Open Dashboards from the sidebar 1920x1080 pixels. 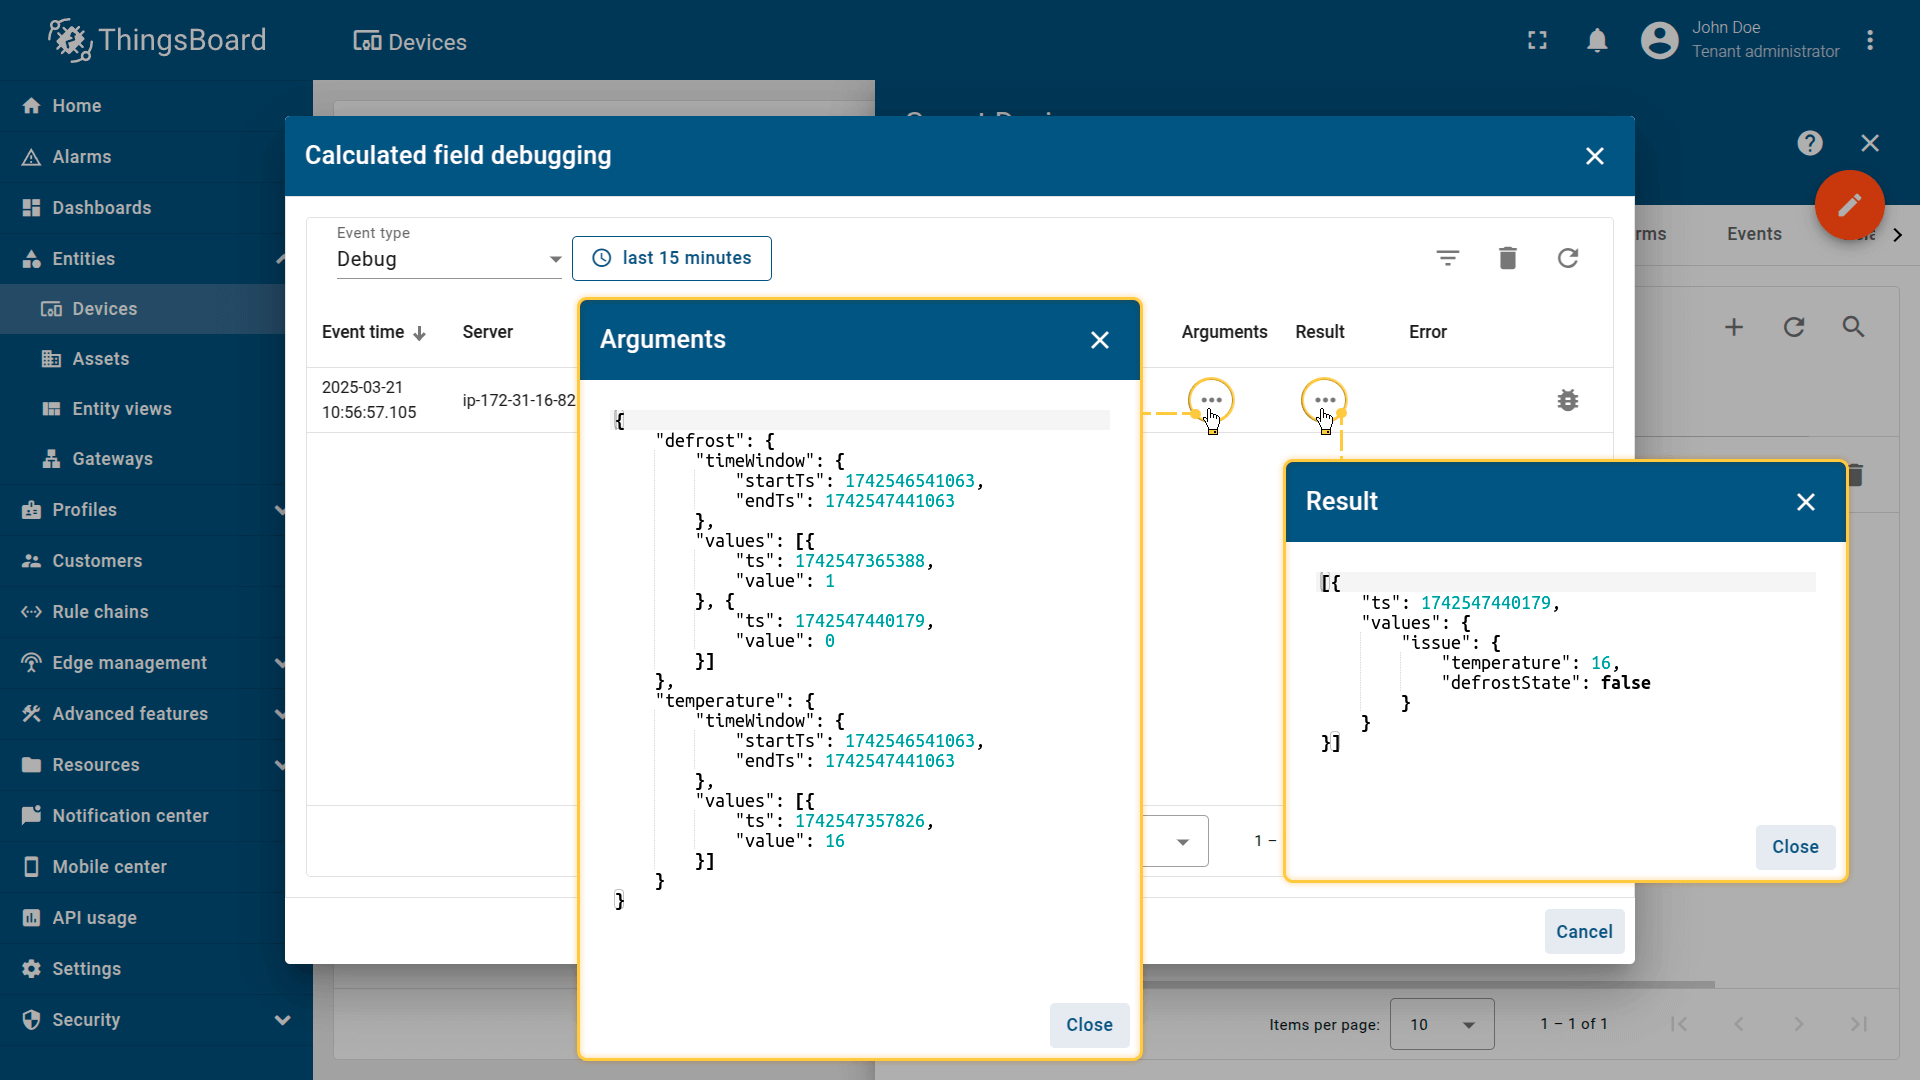coord(101,208)
